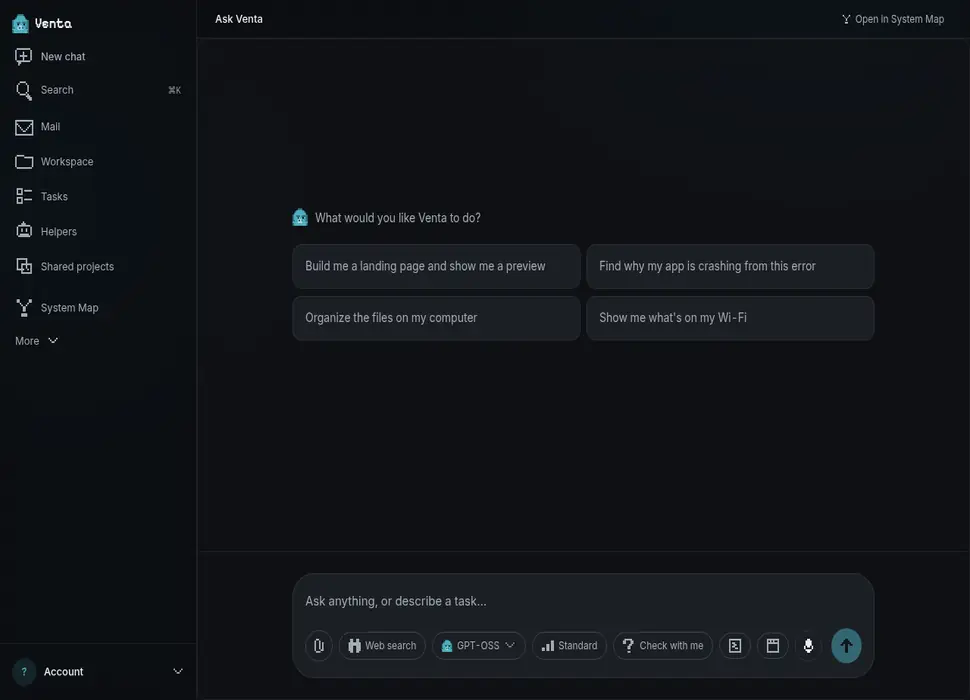Toggle the Check with me option
This screenshot has height=700, width=970.
click(663, 646)
